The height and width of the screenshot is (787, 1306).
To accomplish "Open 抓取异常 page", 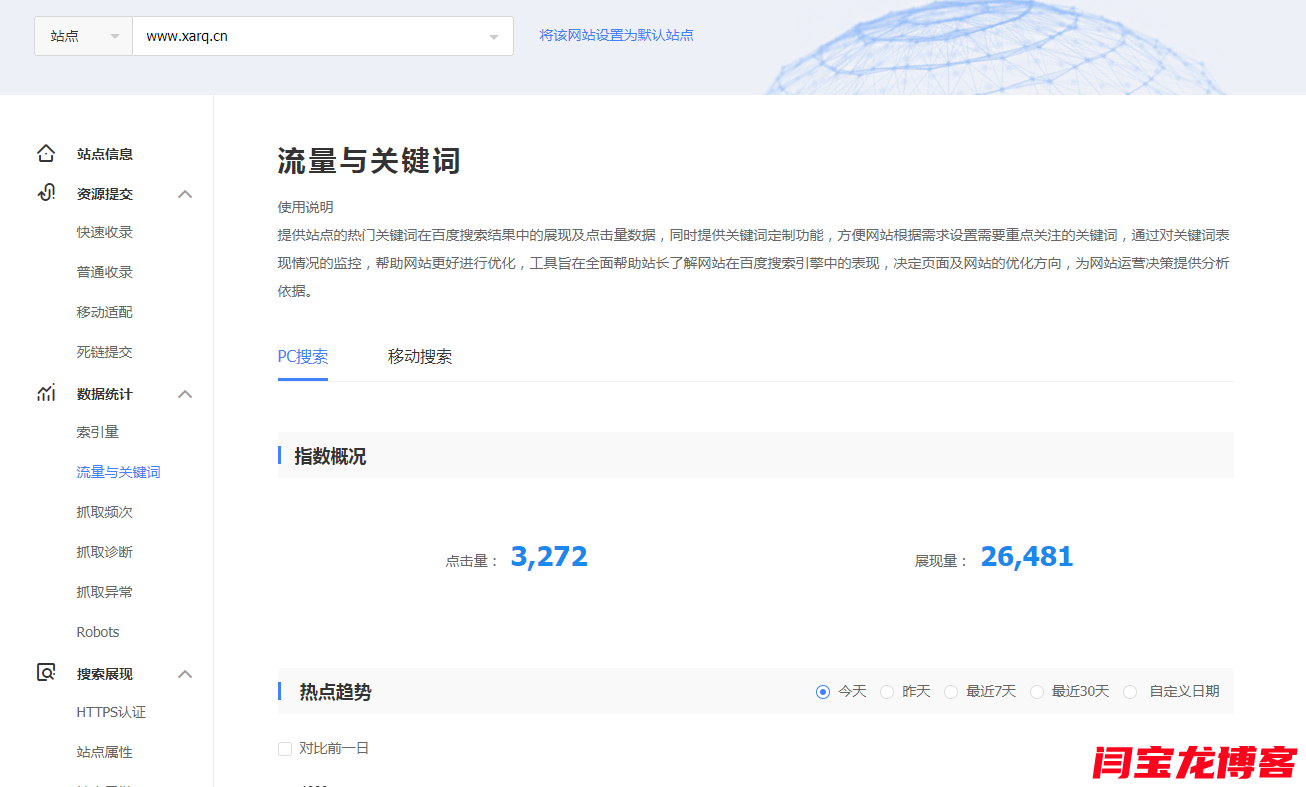I will pyautogui.click(x=105, y=592).
